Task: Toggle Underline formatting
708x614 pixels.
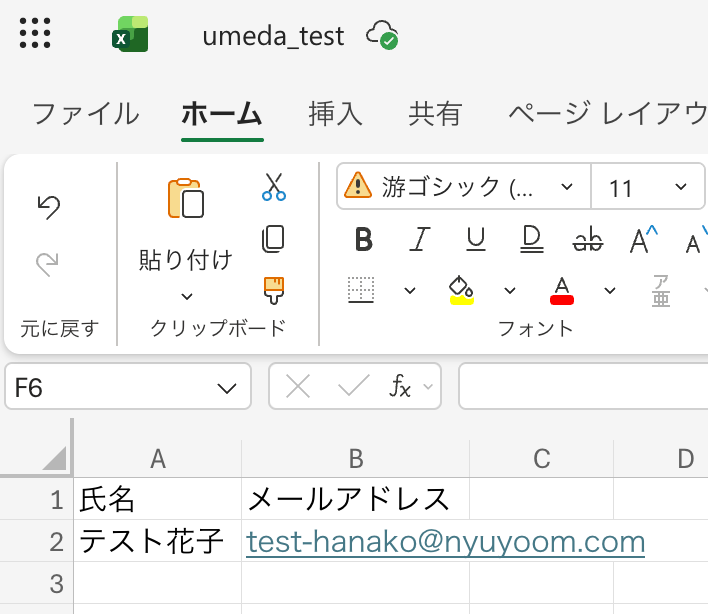Action: pyautogui.click(x=476, y=240)
